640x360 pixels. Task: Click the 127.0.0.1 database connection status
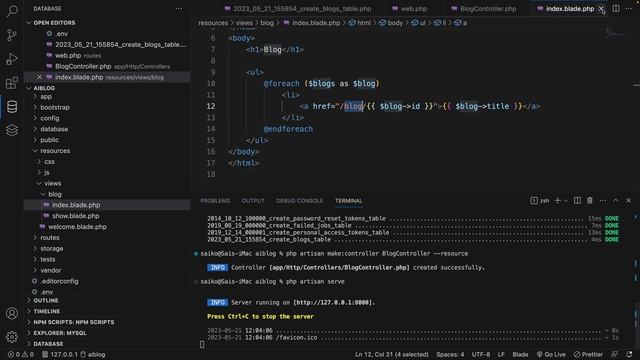[60, 354]
